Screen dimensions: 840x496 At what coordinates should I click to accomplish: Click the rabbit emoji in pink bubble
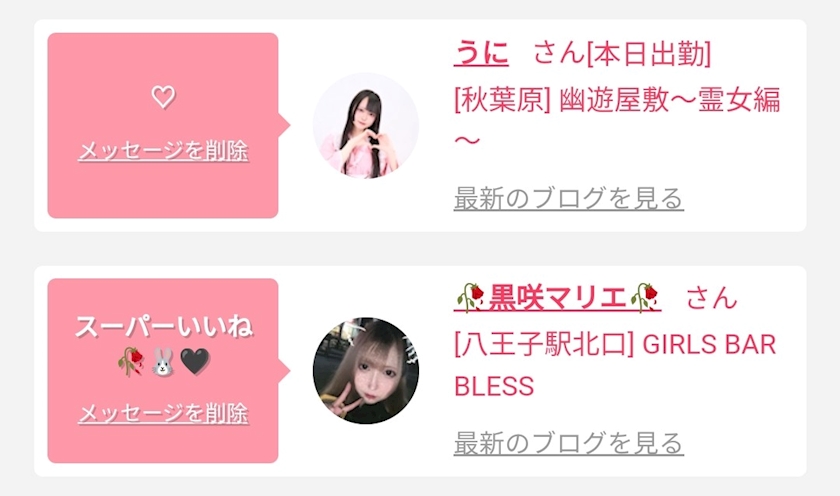163,362
